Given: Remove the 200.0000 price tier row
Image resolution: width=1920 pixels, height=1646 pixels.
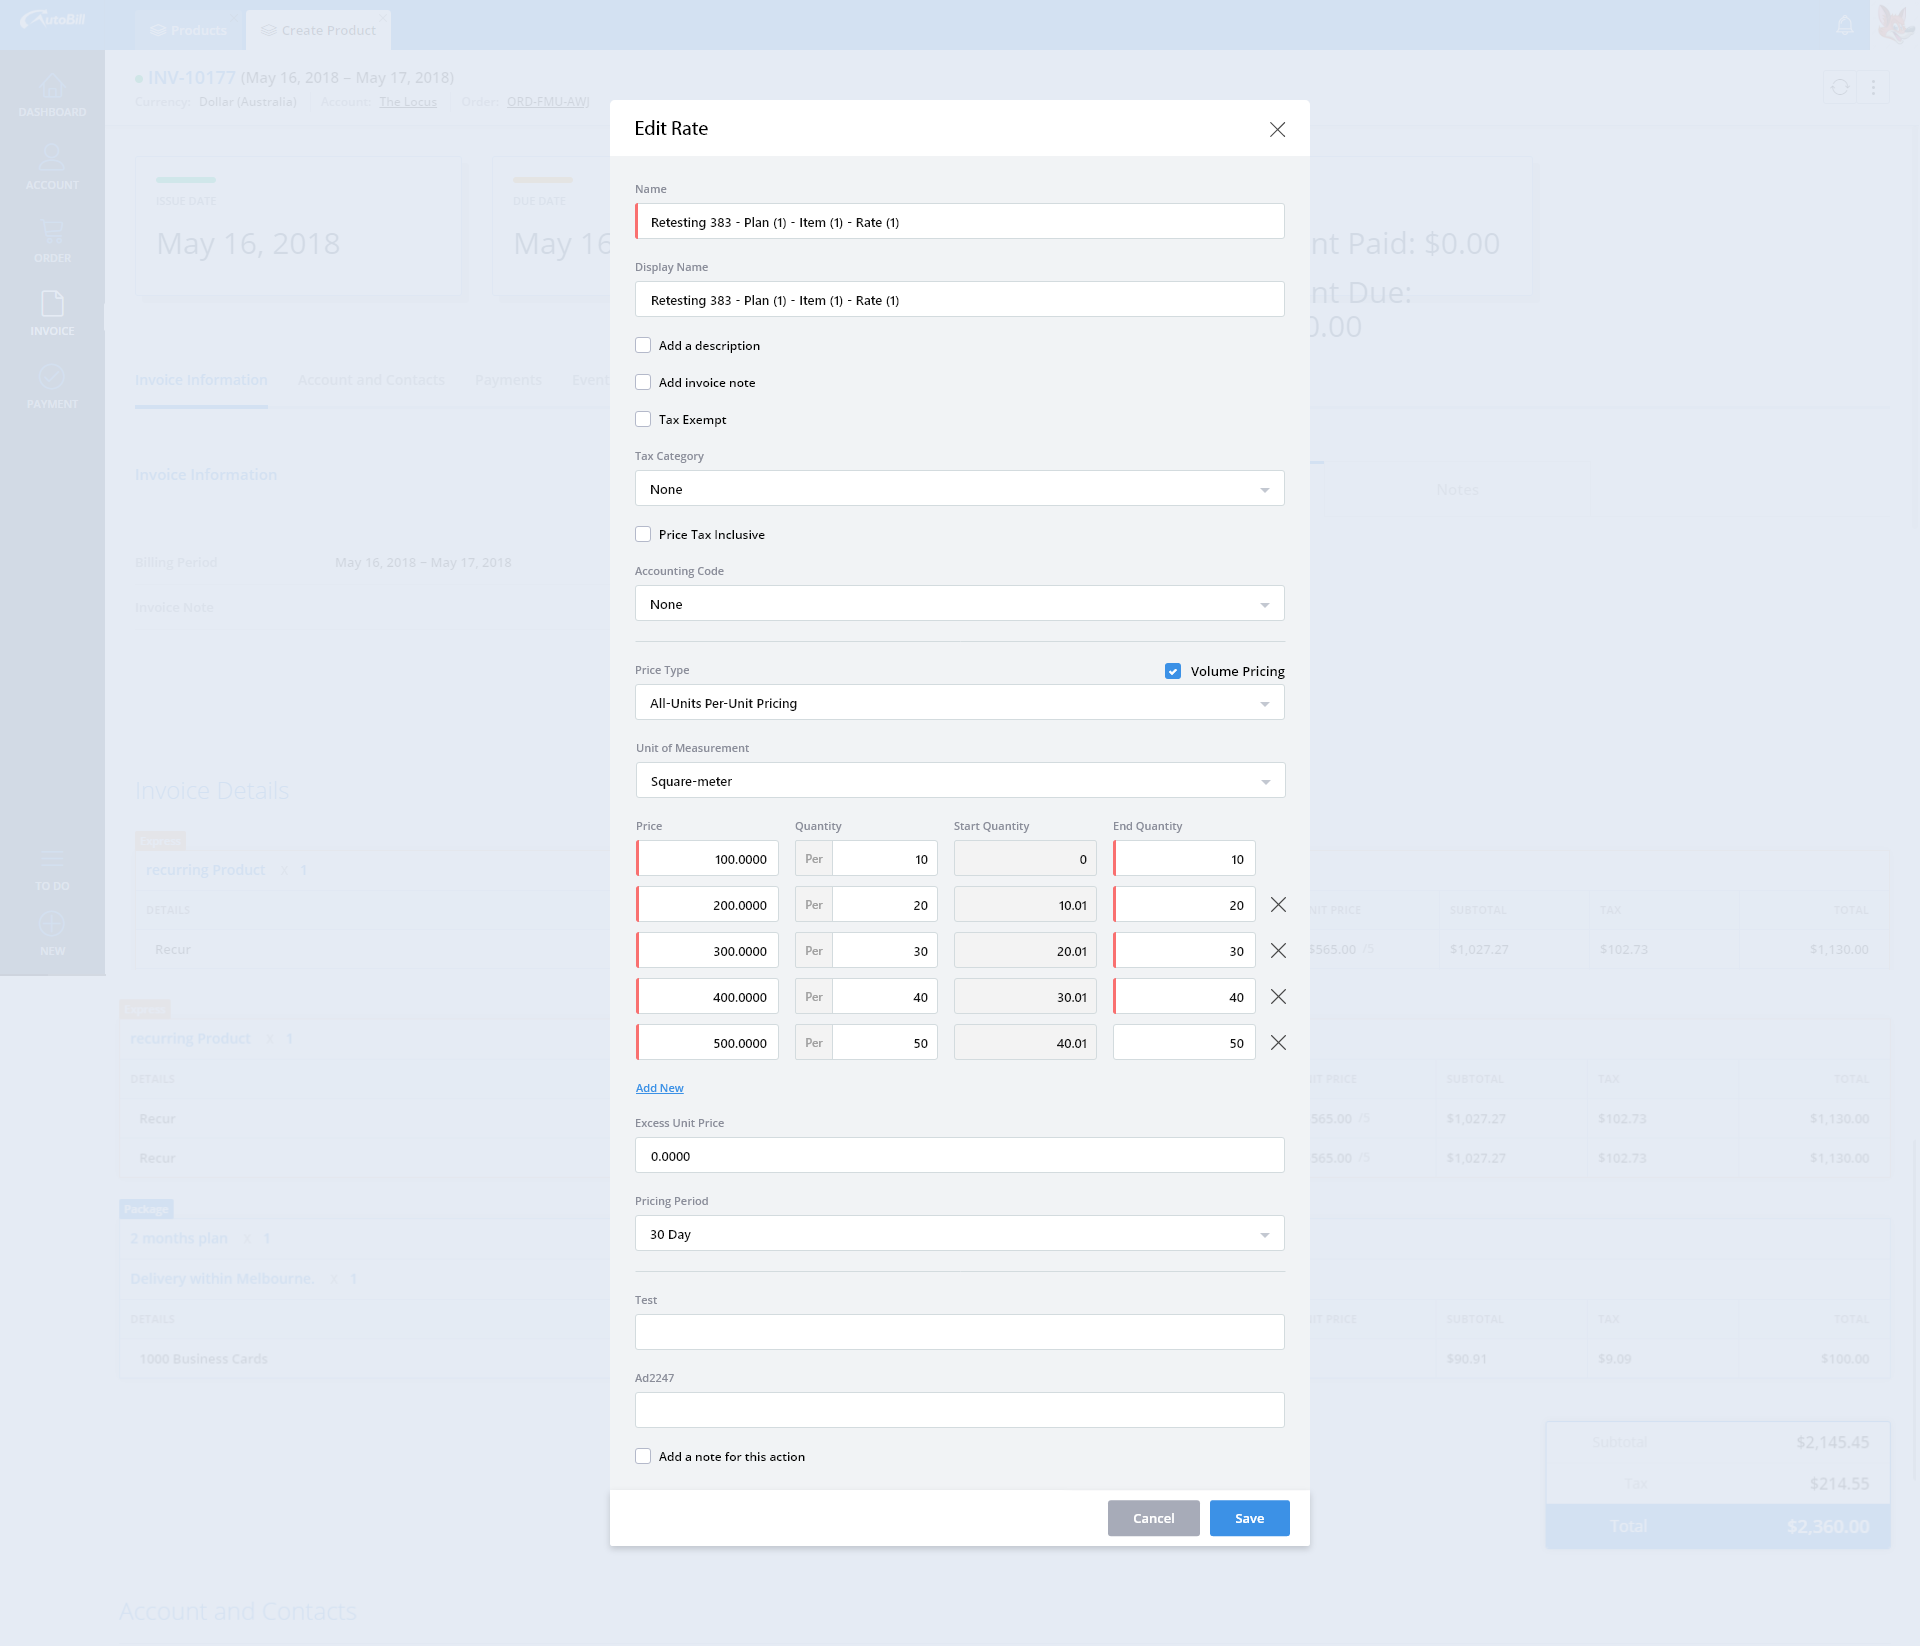Looking at the screenshot, I should coord(1278,905).
